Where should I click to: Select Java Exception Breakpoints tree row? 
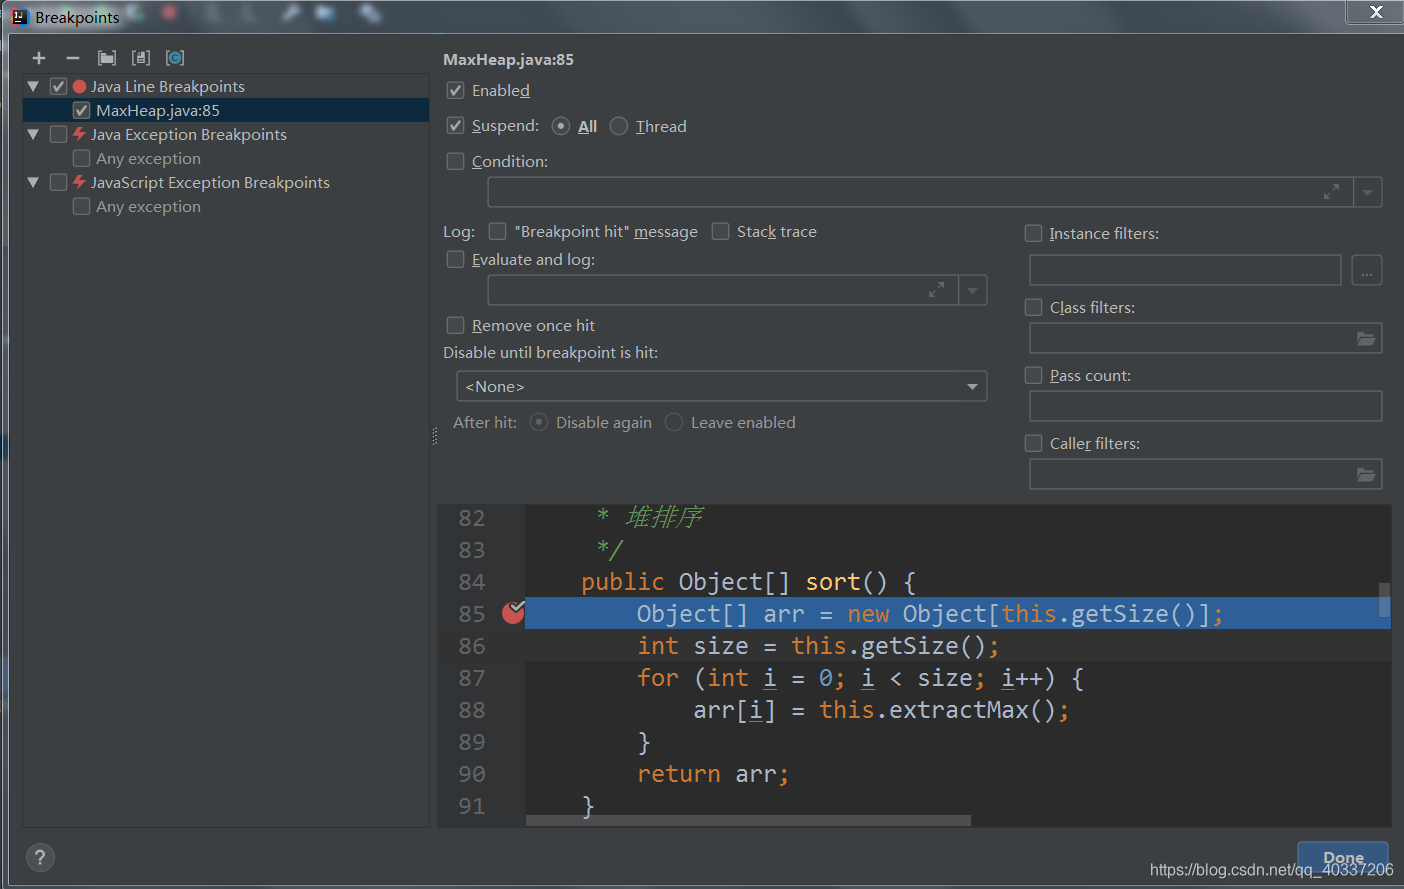tap(226, 134)
